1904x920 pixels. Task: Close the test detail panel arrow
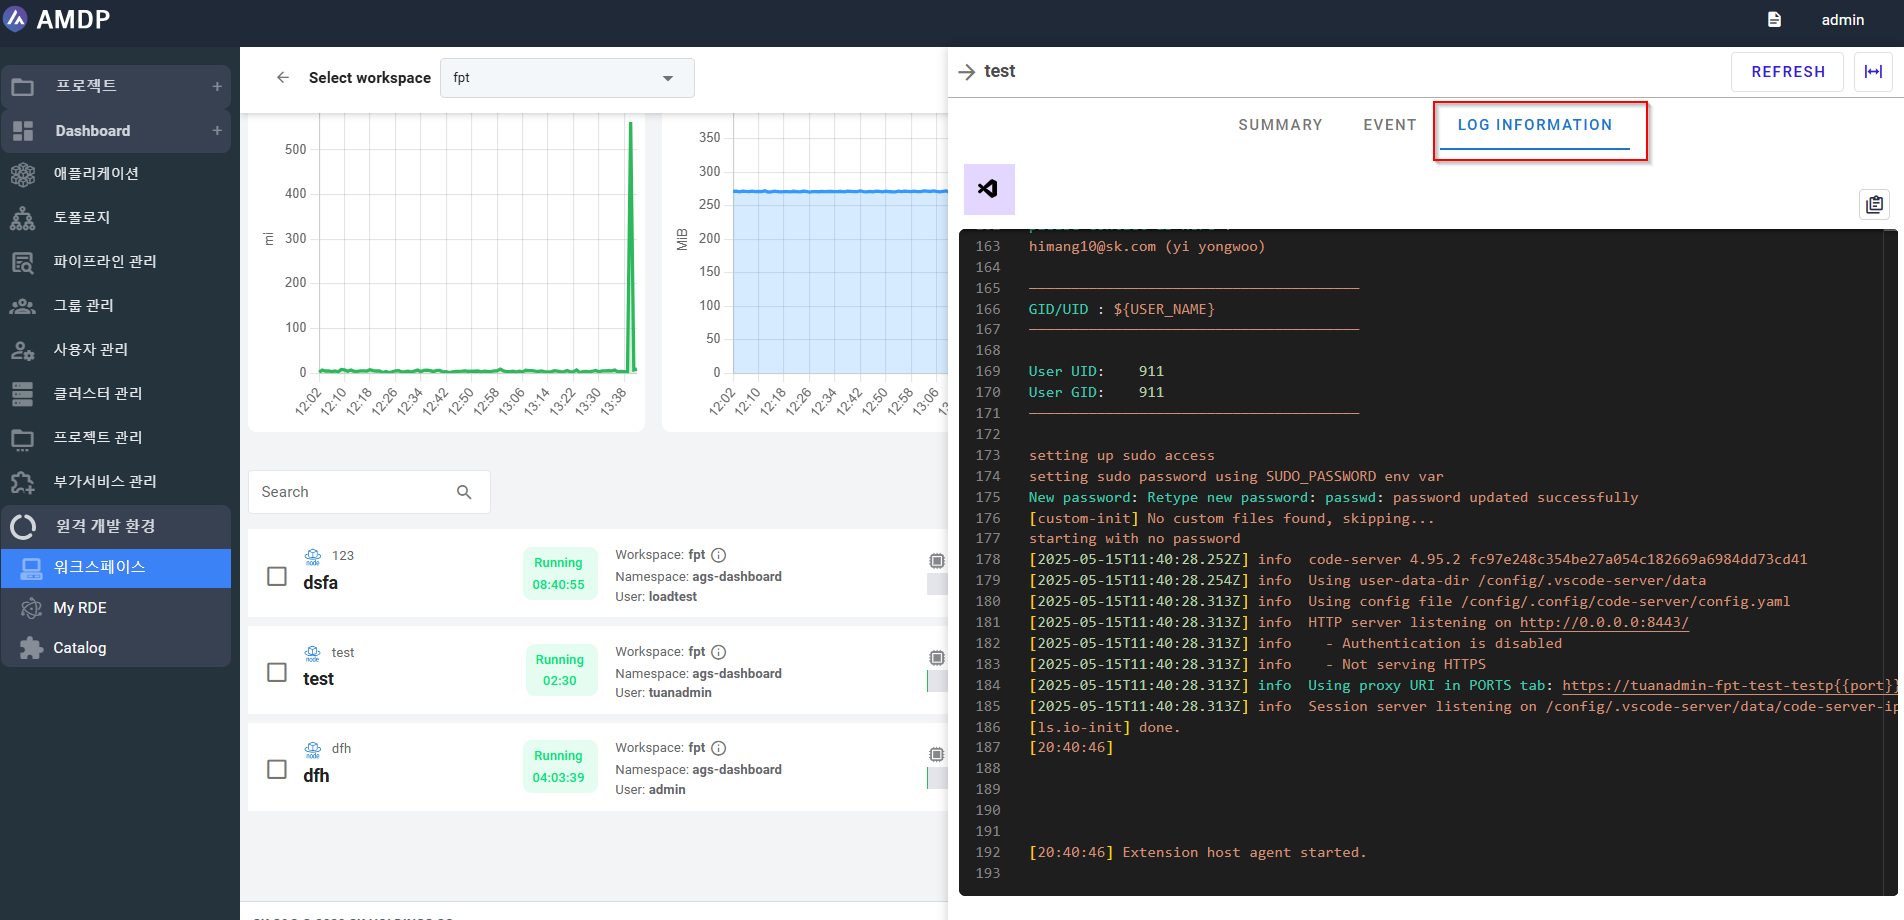(966, 72)
